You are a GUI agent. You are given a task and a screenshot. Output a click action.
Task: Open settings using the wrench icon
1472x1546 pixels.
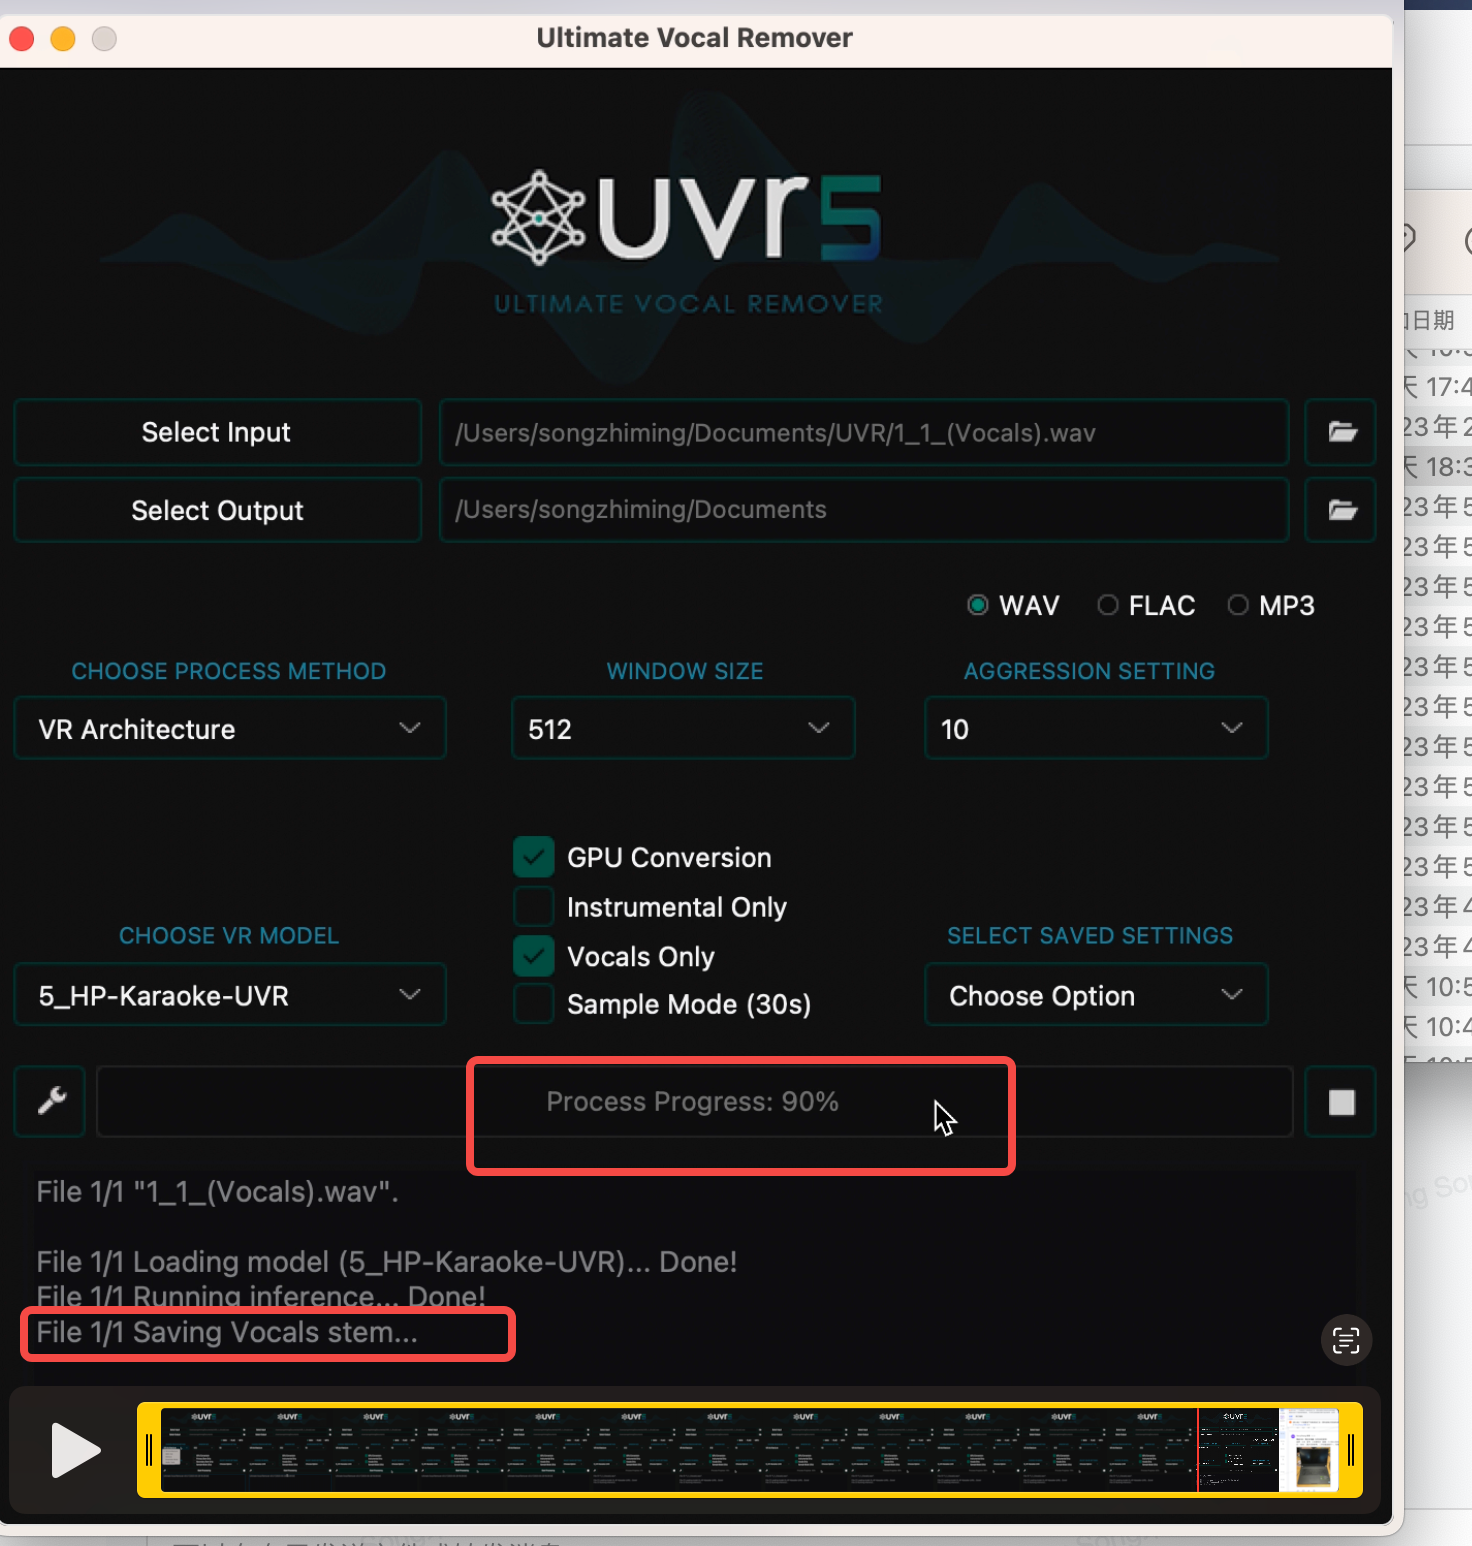click(48, 1101)
